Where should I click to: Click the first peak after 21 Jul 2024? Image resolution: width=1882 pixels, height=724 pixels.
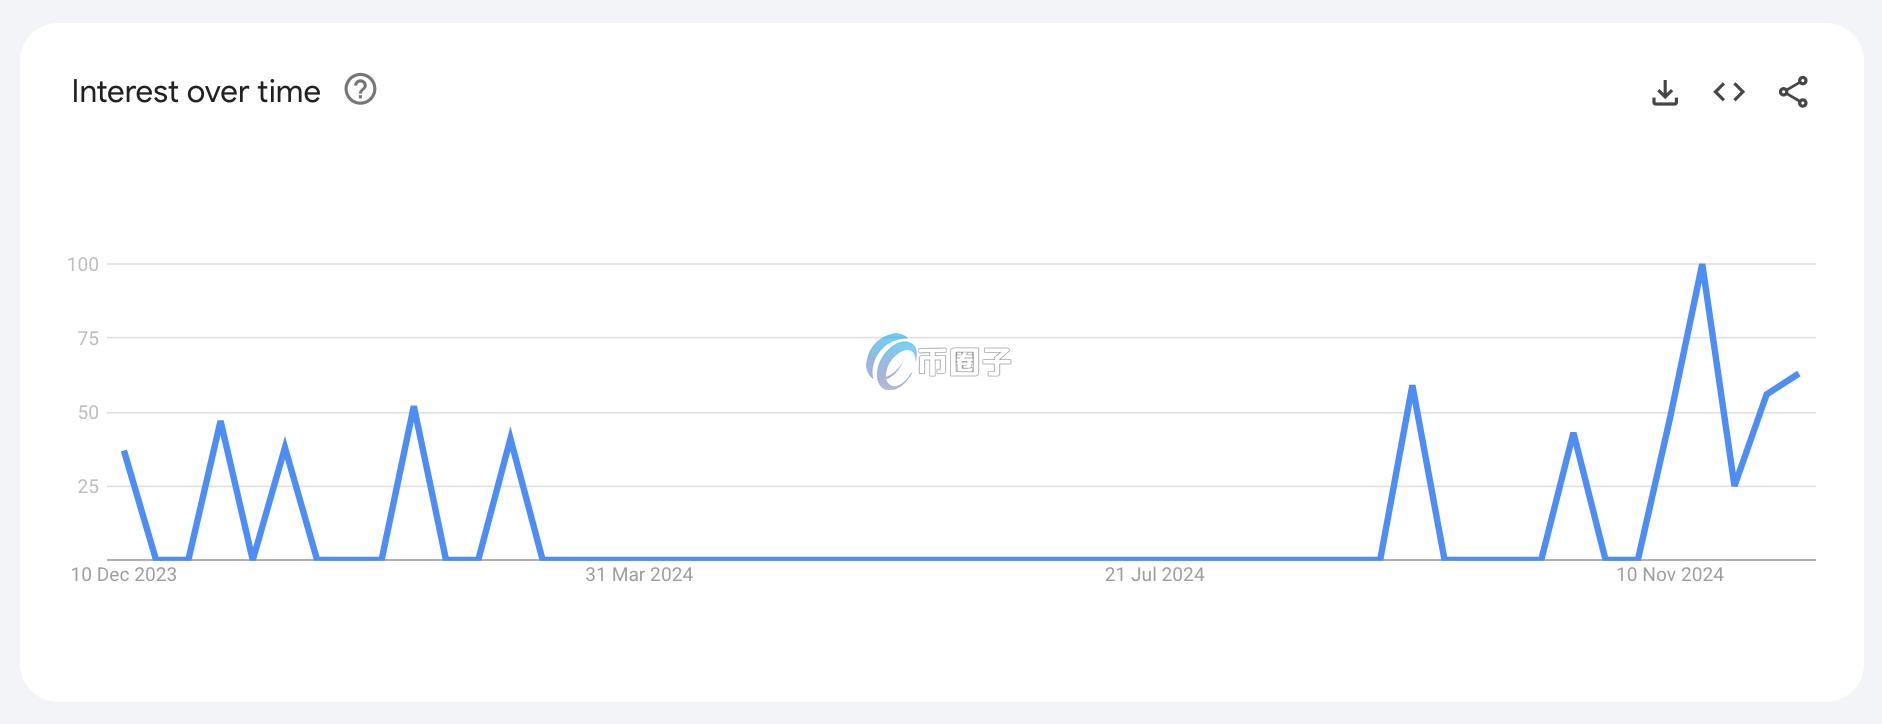click(x=1412, y=386)
